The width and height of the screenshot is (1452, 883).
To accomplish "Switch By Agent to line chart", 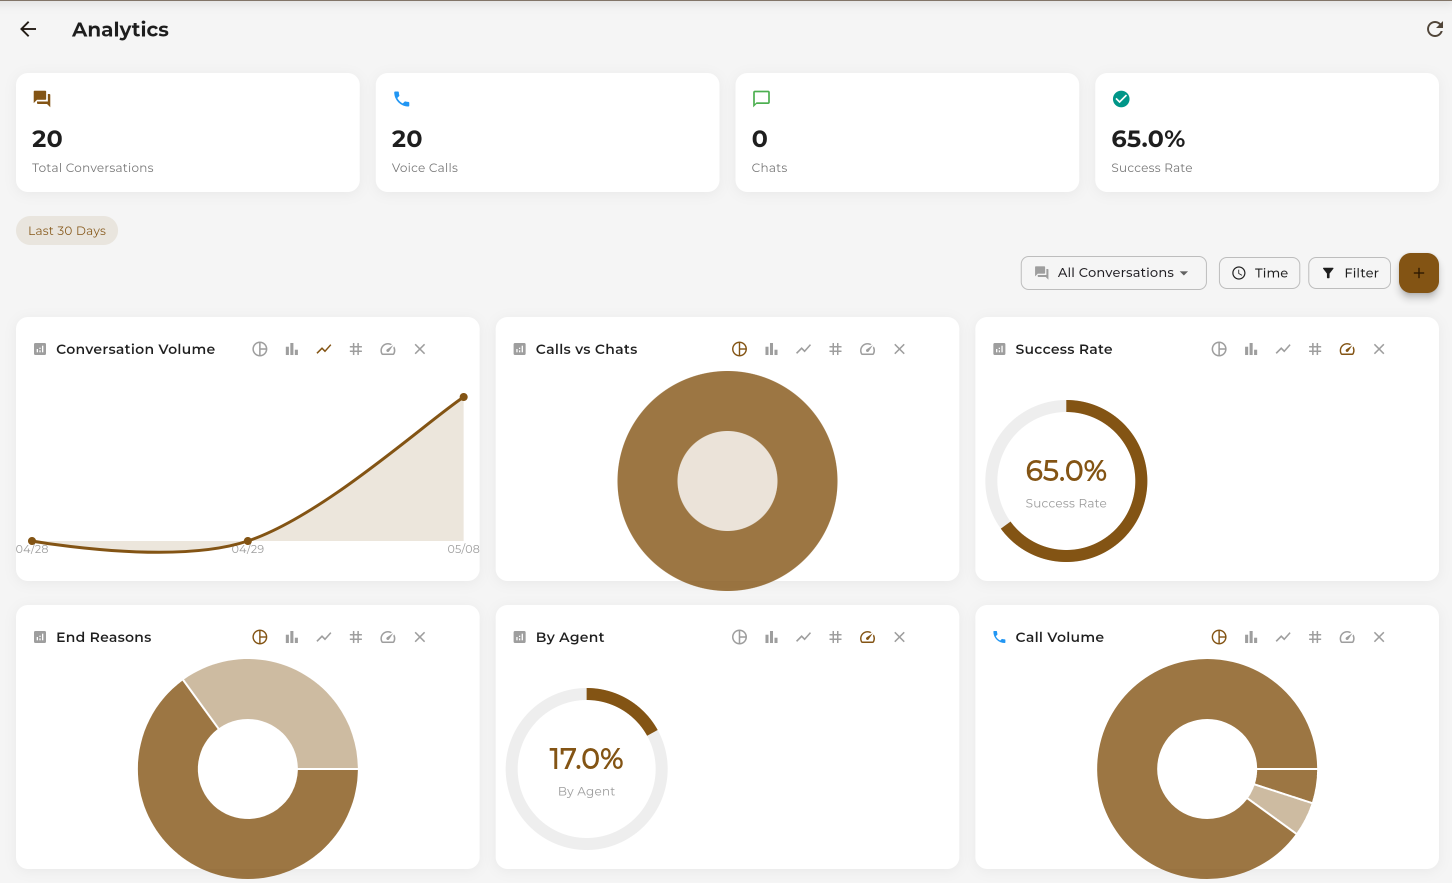I will coord(804,637).
